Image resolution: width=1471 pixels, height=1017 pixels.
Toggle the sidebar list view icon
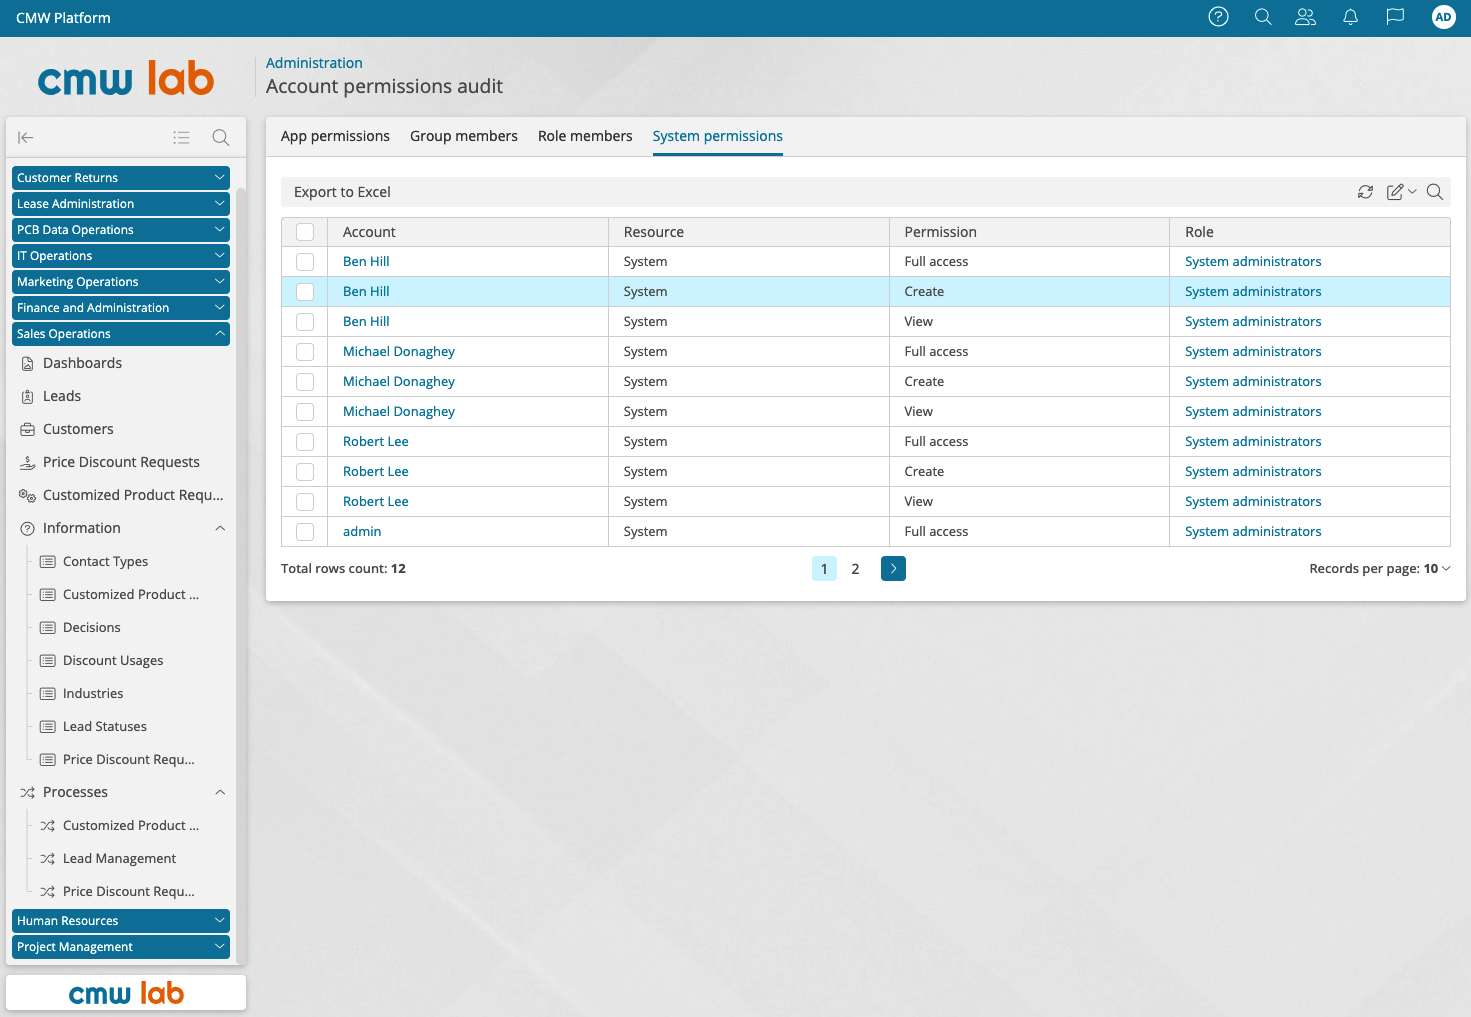(x=181, y=138)
